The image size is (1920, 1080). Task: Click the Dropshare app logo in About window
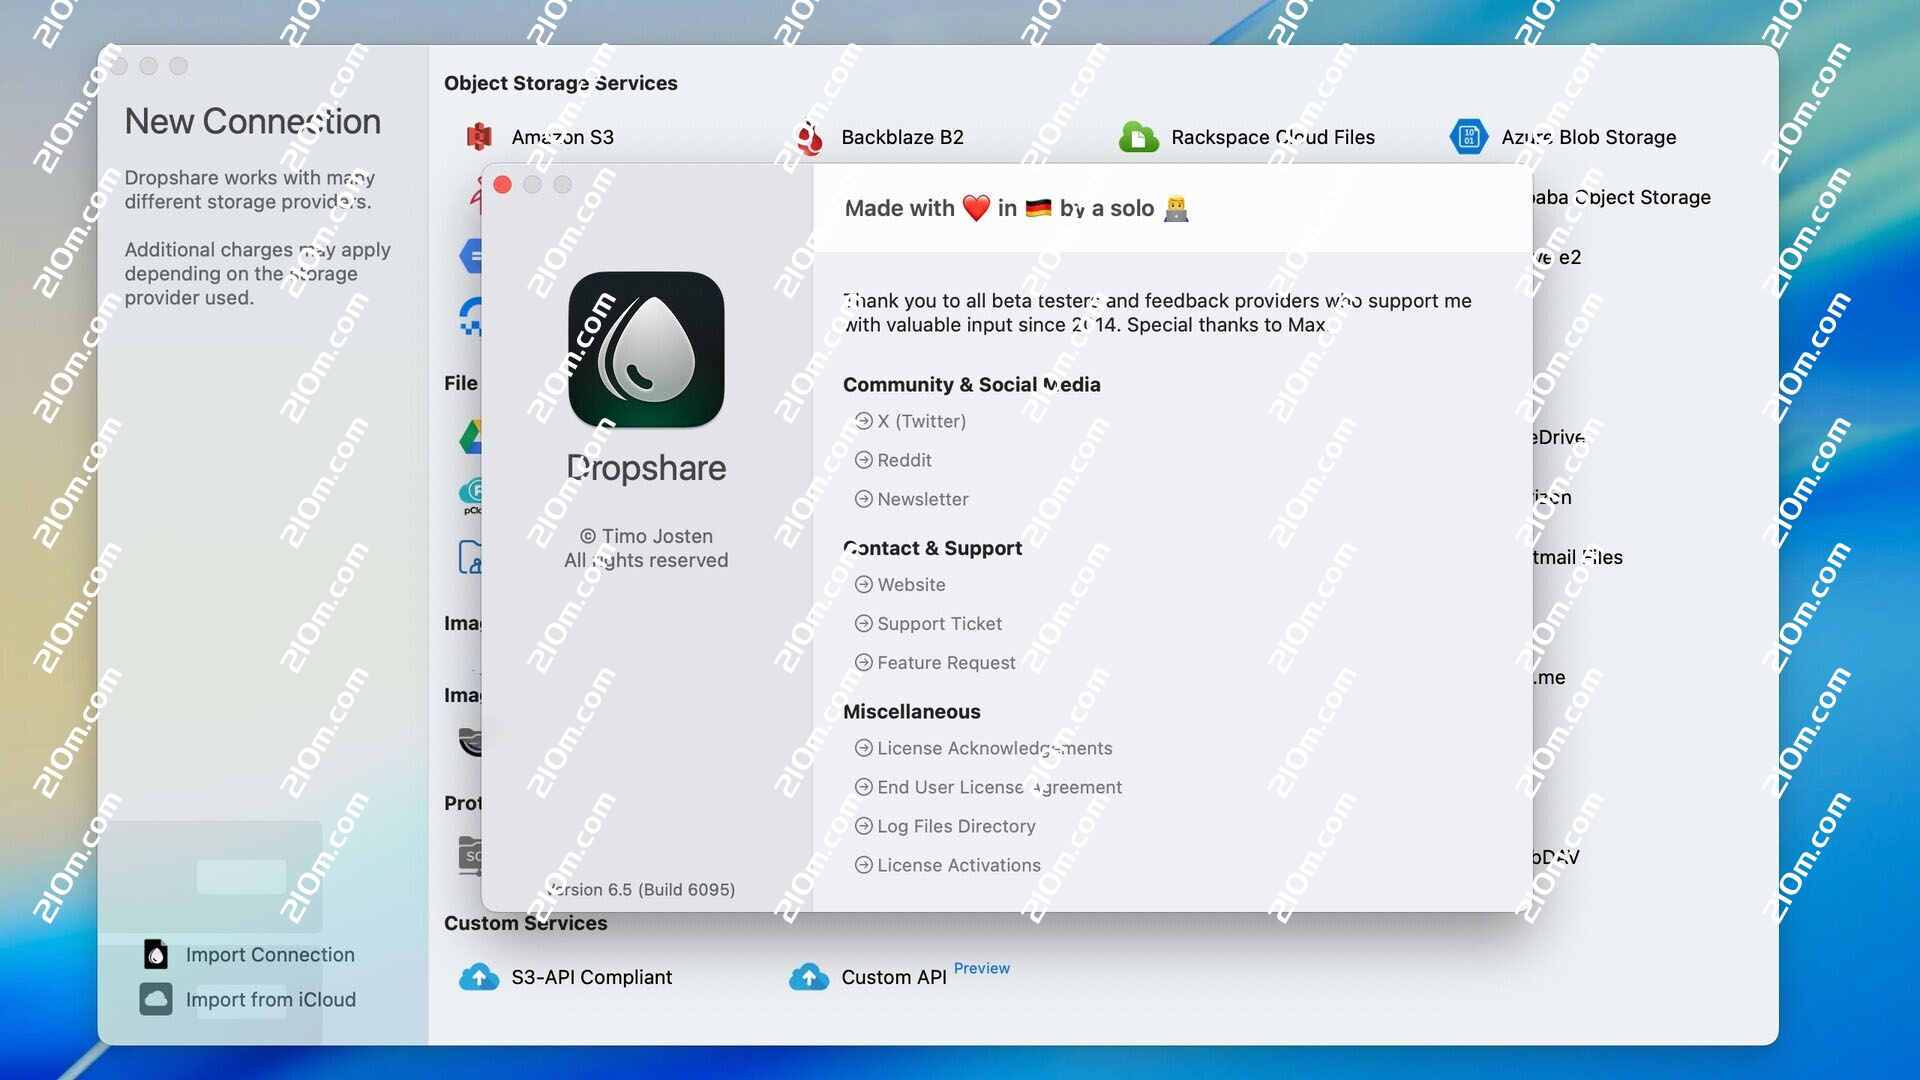[x=646, y=350]
